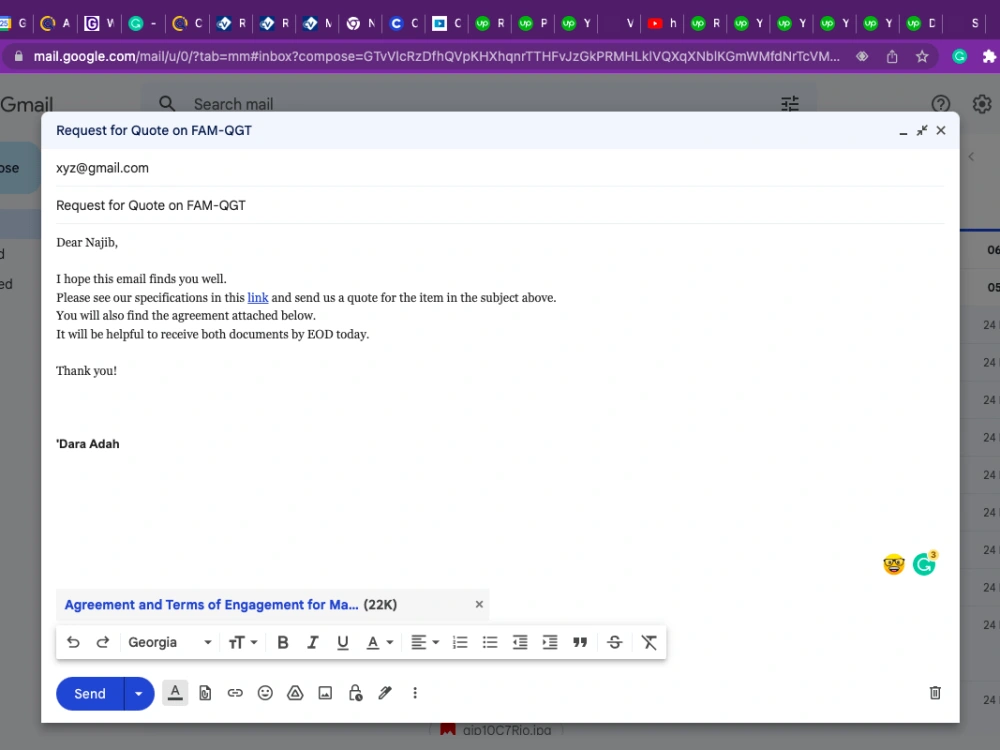Insert signature pen icon

click(x=385, y=693)
